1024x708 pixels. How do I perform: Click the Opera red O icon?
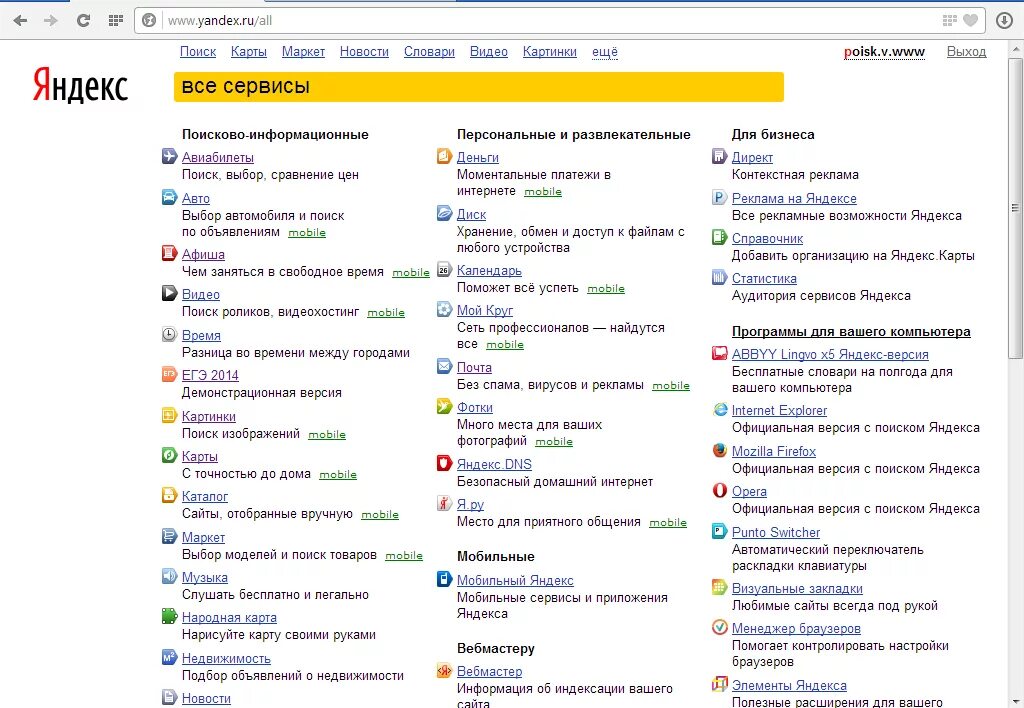point(719,490)
